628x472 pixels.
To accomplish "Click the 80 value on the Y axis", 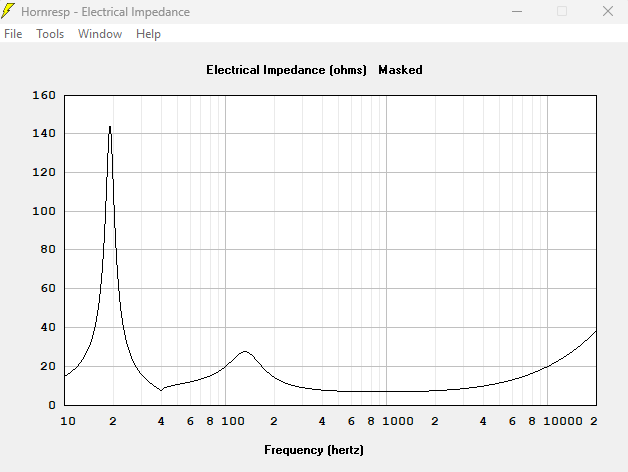I will point(48,249).
